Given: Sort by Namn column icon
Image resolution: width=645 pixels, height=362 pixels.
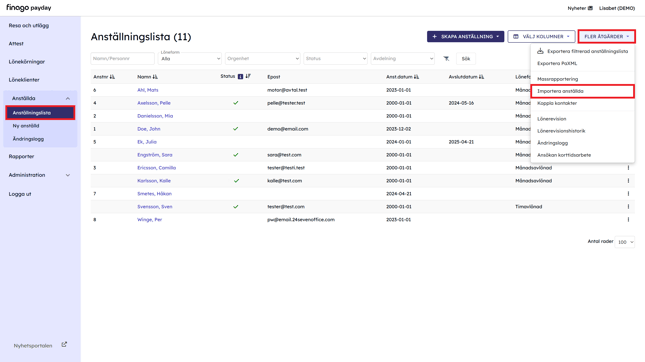Looking at the screenshot, I should 155,77.
